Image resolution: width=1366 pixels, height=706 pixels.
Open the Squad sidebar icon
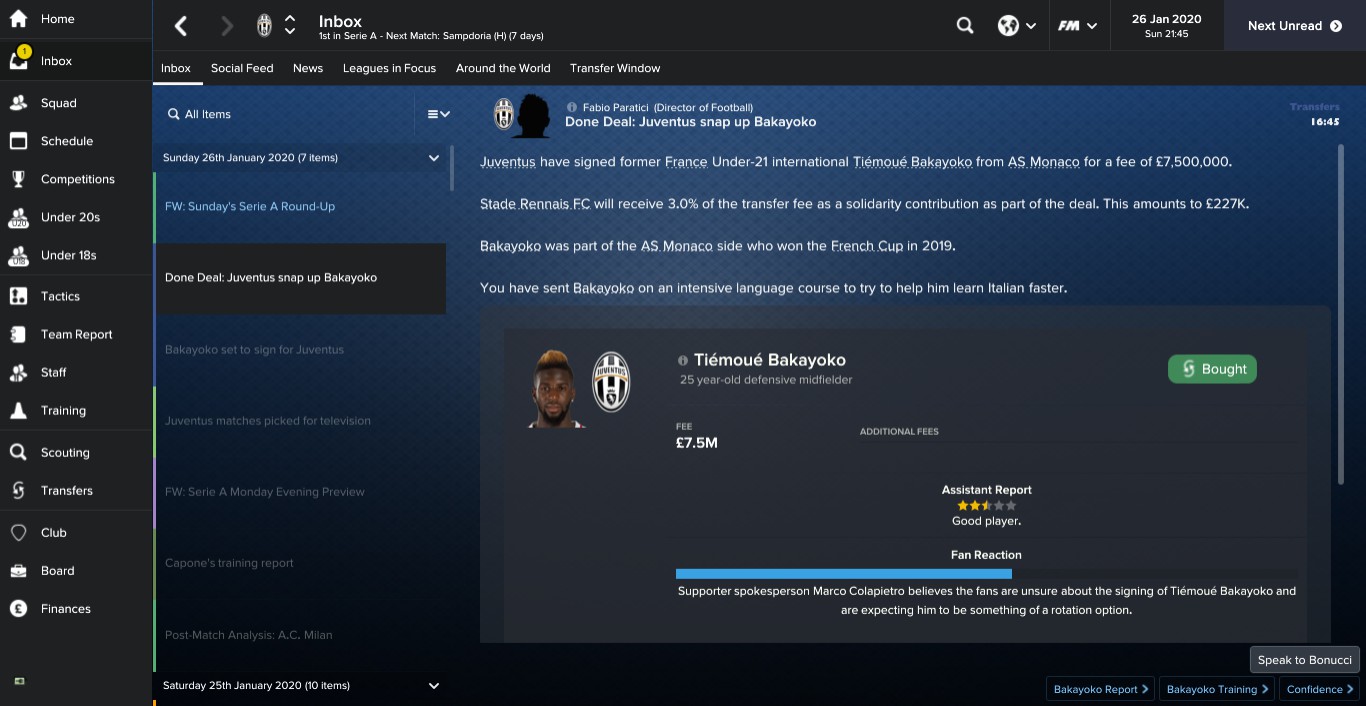pos(18,103)
